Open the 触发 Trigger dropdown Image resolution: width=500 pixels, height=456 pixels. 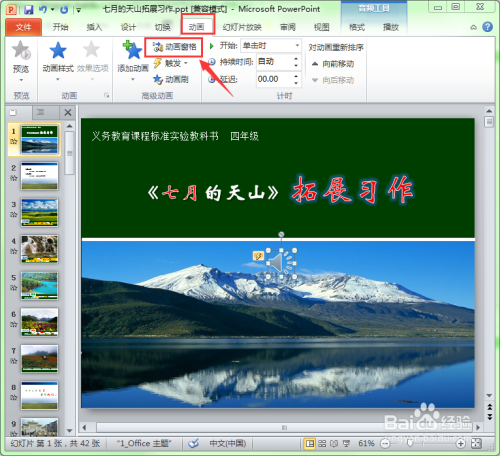click(x=170, y=63)
